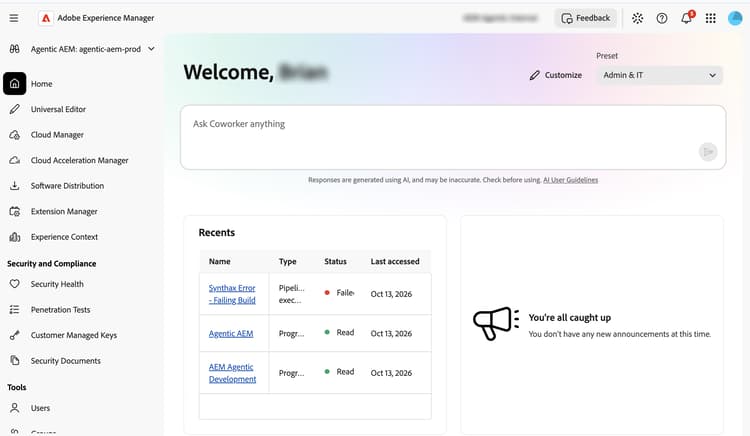Image resolution: width=750 pixels, height=436 pixels.
Task: Click the Extension Manager icon
Action: pyautogui.click(x=15, y=211)
